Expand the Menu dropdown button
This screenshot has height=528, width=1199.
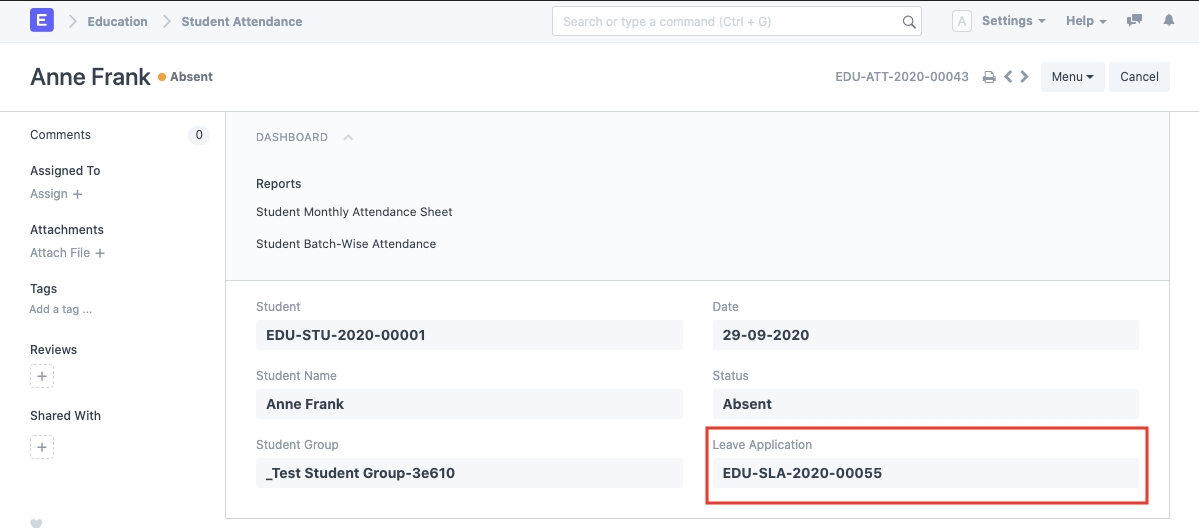tap(1072, 77)
